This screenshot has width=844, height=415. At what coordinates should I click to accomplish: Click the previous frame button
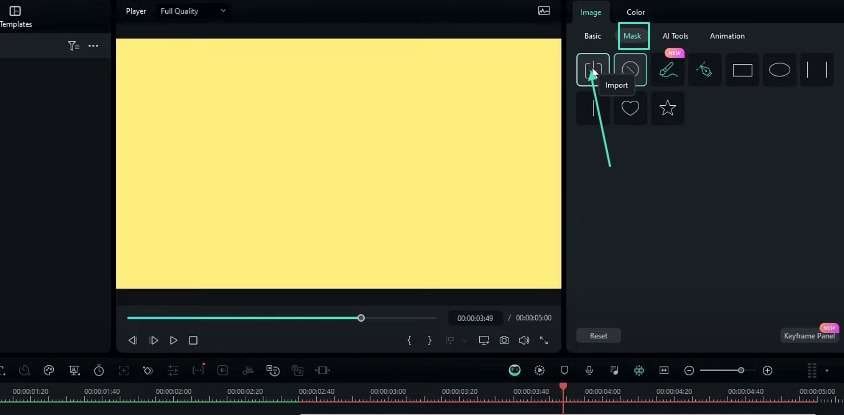click(132, 340)
